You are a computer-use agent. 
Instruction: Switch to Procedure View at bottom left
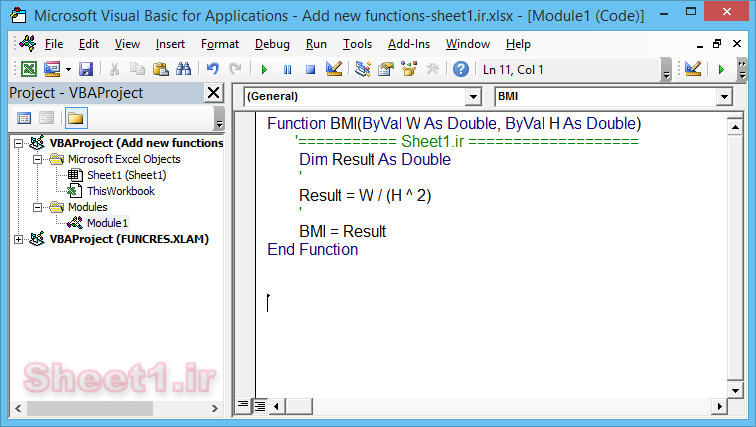point(243,405)
